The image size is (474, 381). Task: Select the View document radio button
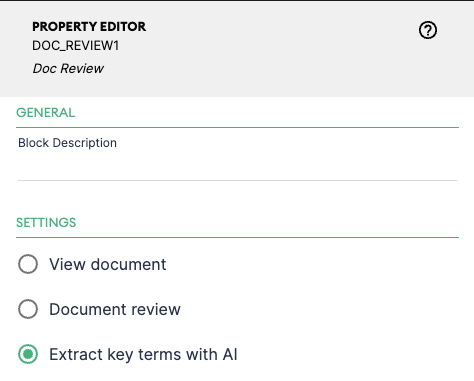tap(28, 264)
